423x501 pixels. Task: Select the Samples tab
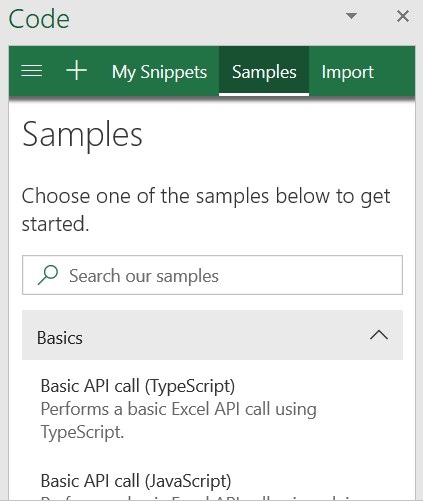(264, 71)
